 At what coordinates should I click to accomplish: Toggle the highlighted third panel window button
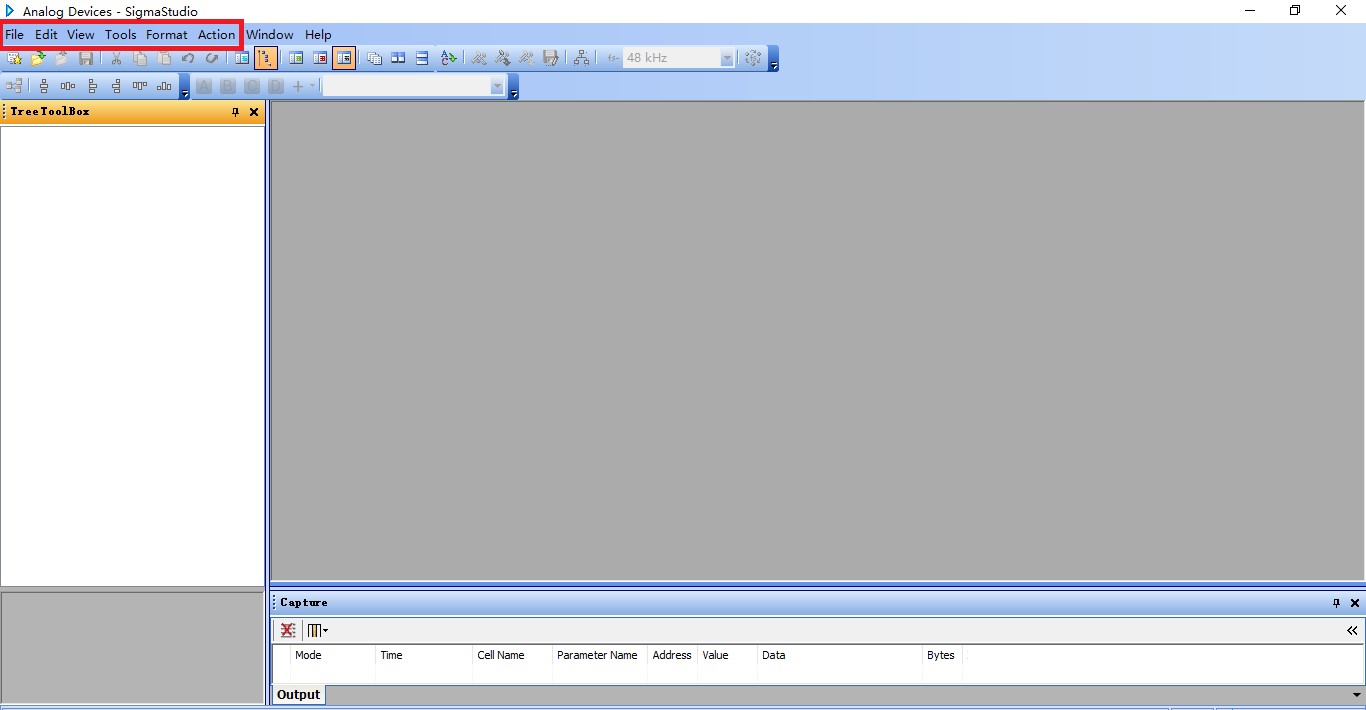coord(344,58)
